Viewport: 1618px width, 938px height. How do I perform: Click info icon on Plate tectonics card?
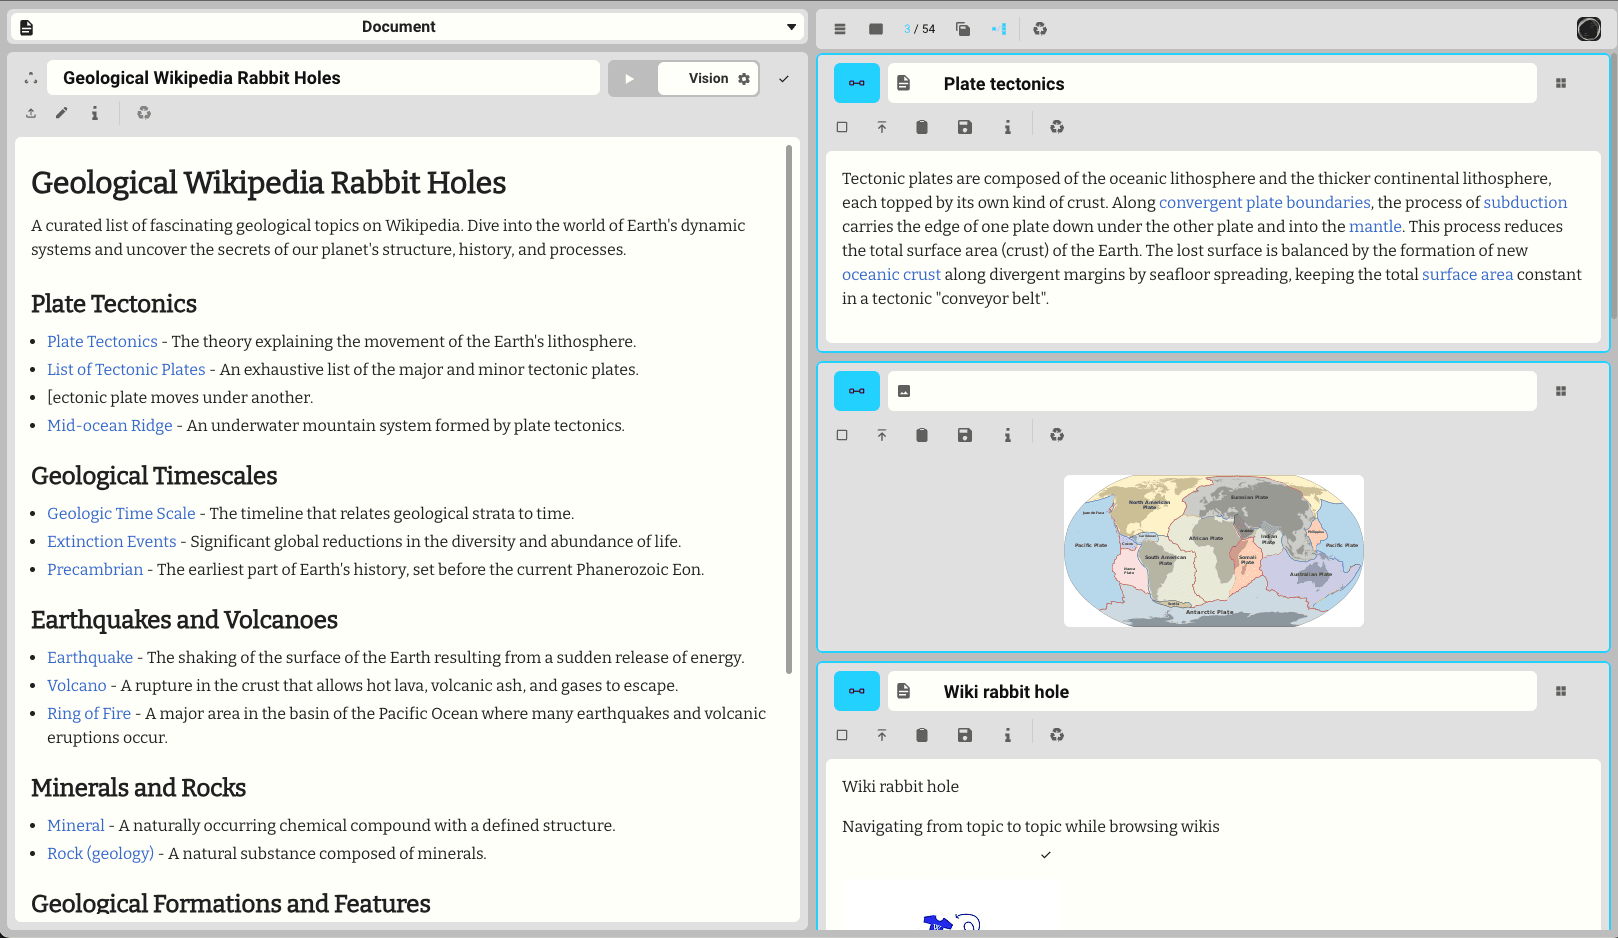(x=1008, y=127)
